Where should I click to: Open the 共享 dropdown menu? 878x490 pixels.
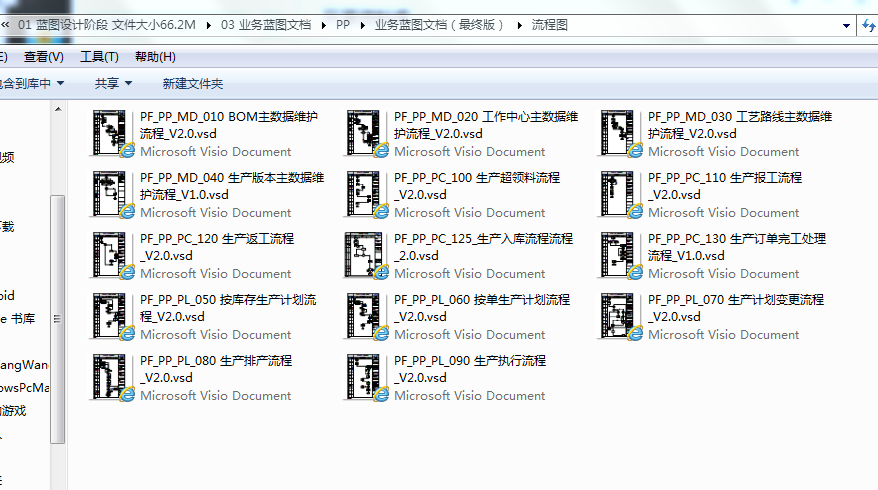(x=113, y=83)
